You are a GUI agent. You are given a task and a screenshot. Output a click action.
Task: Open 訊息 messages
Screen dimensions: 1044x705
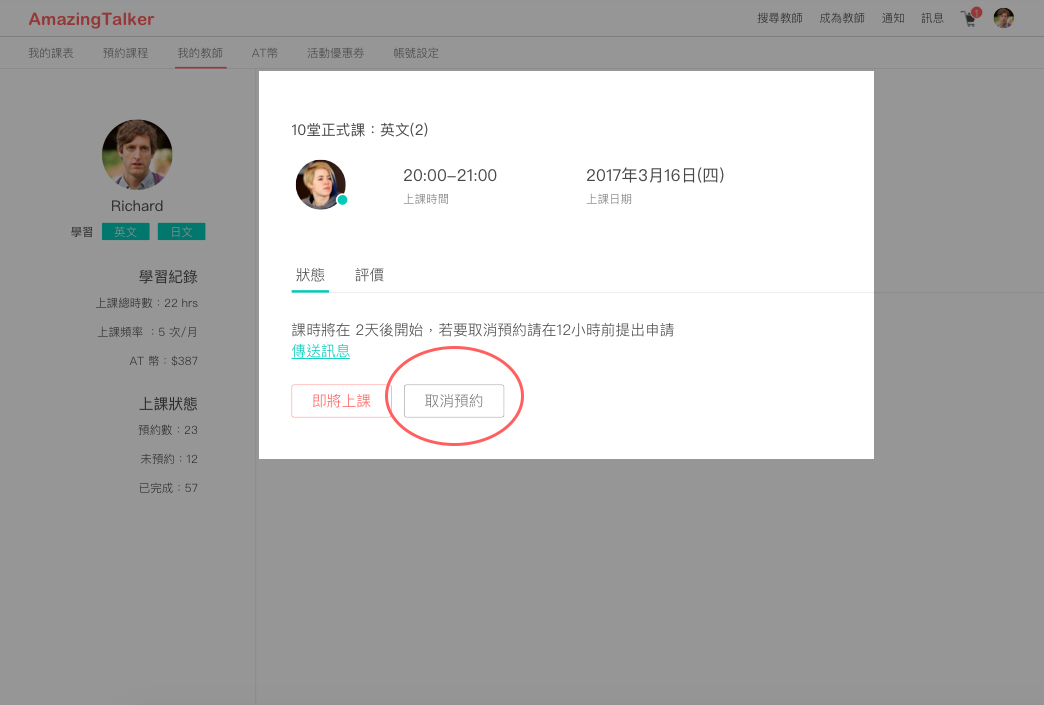pos(932,18)
